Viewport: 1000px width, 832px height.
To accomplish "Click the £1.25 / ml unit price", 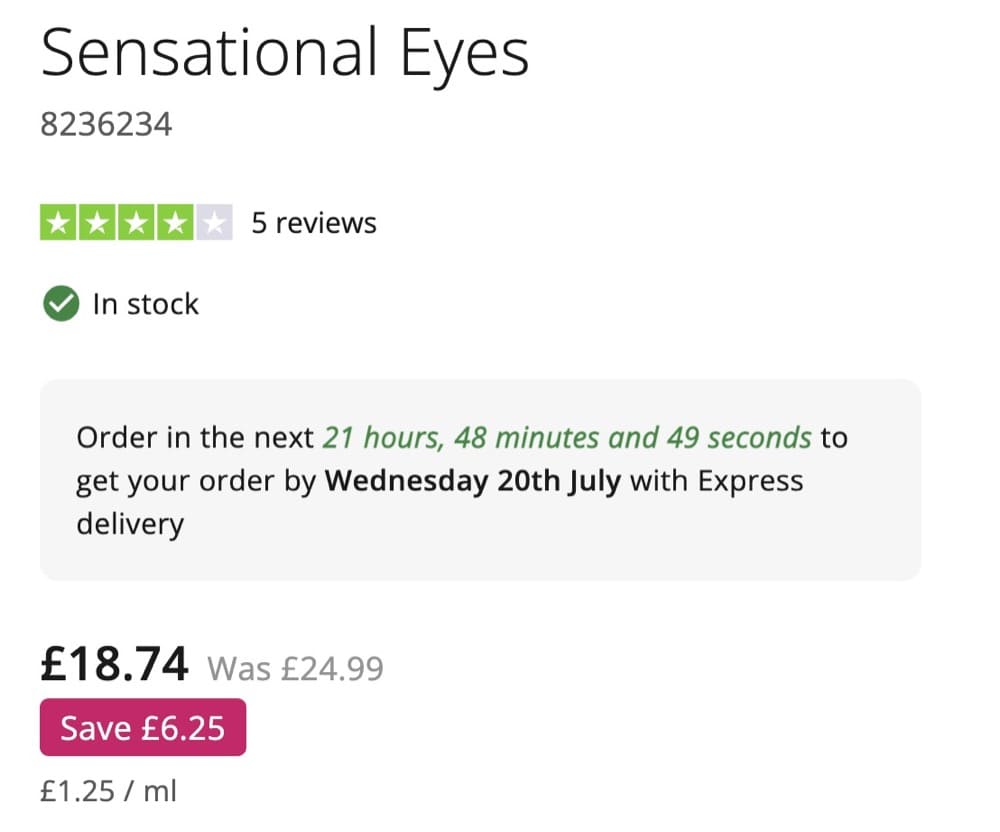I will point(108,791).
